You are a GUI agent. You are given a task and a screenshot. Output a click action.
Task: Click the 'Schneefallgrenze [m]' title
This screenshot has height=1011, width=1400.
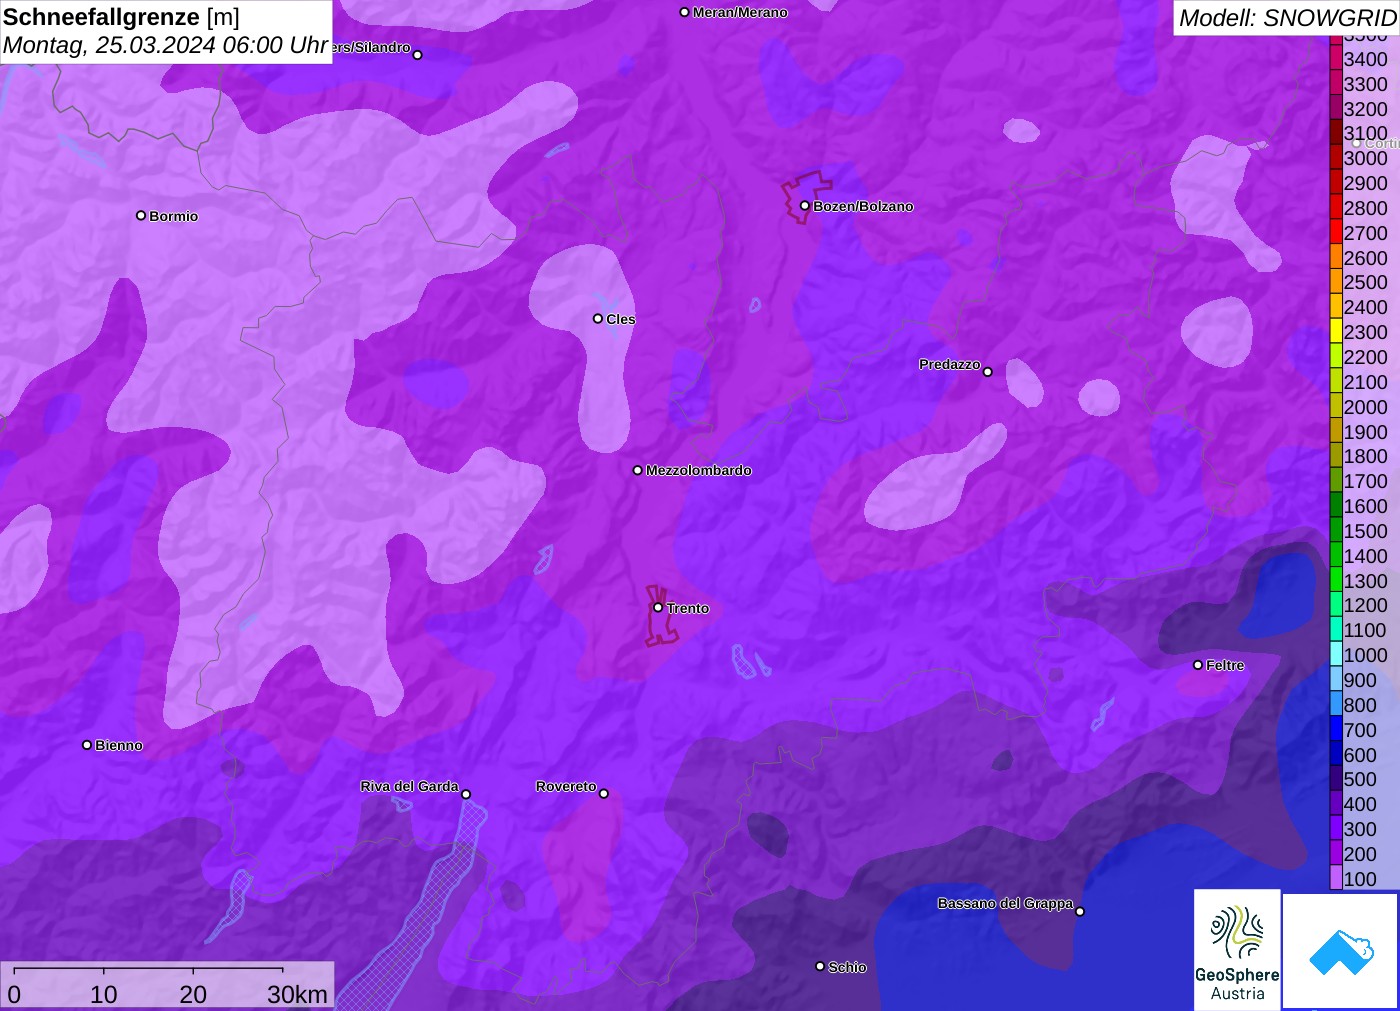[121, 17]
